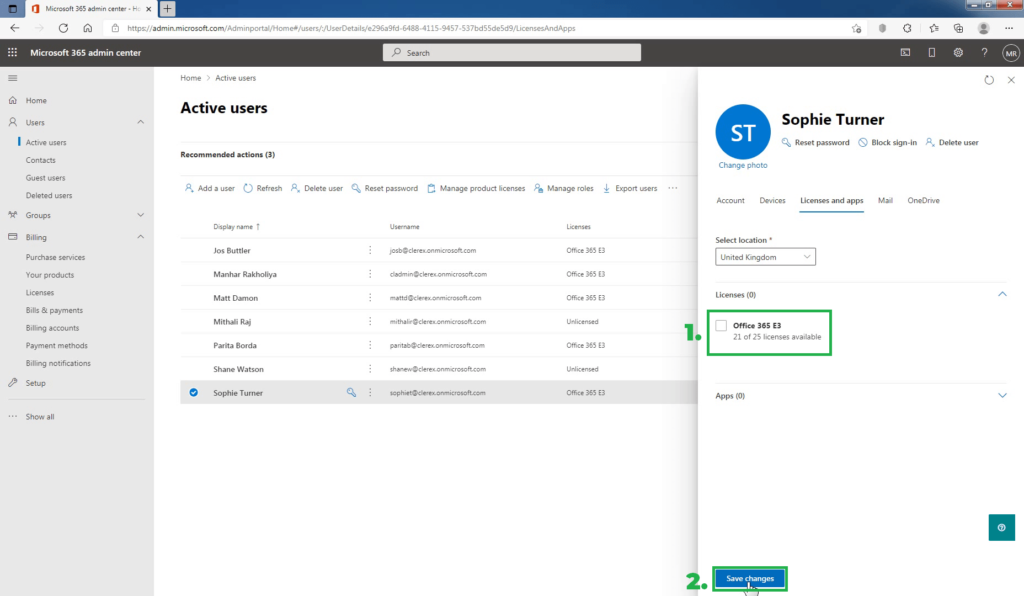Open more options for Manhar Rakholiya
Image resolution: width=1024 pixels, height=596 pixels.
(x=370, y=274)
